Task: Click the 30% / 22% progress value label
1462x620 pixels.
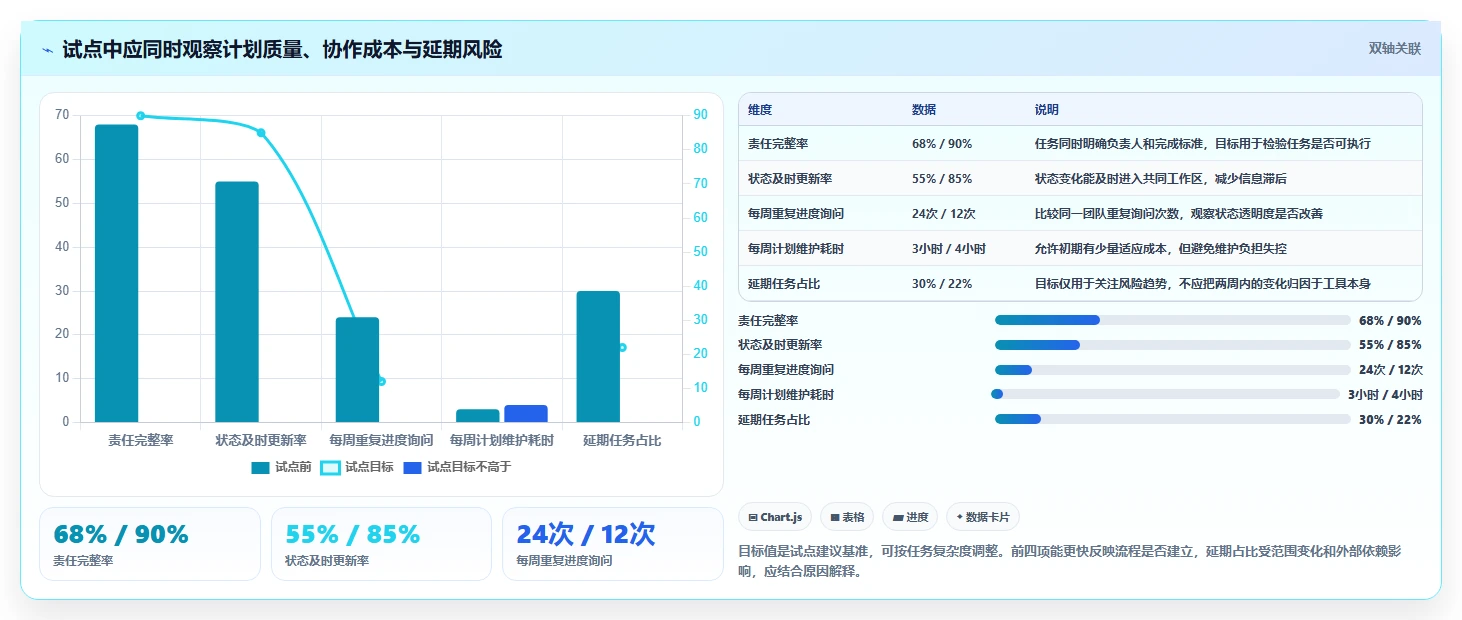Action: coord(1390,419)
